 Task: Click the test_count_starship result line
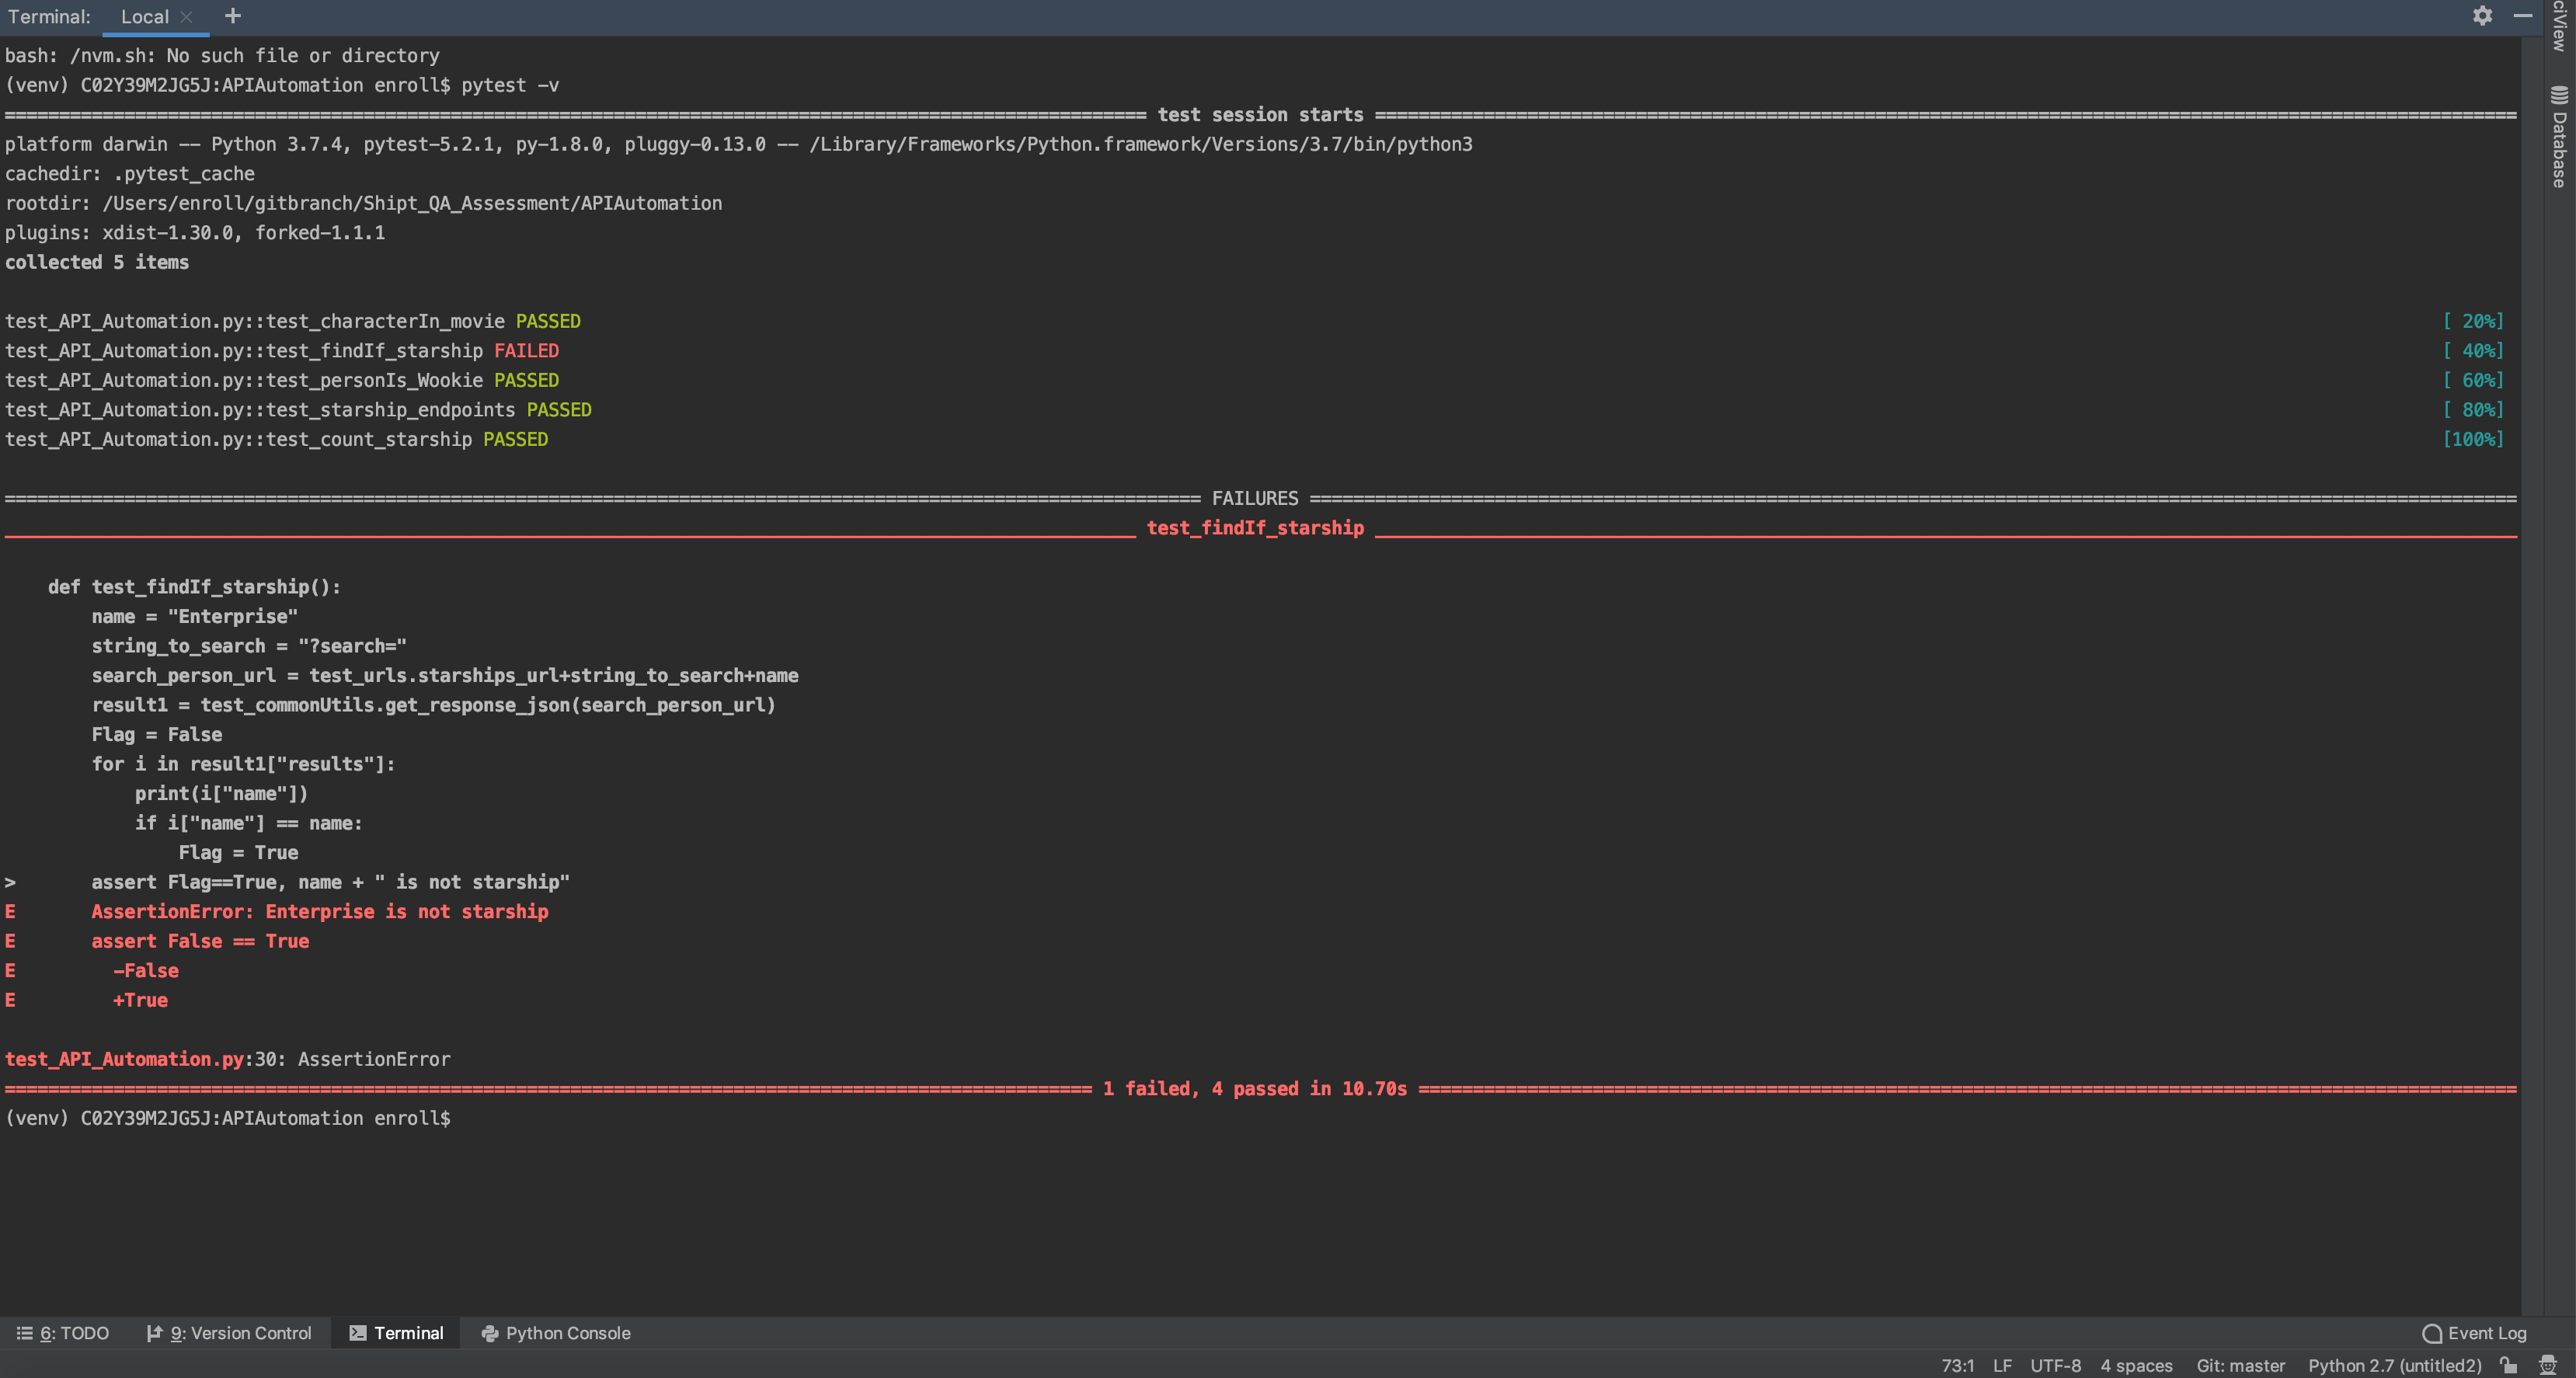pyautogui.click(x=276, y=439)
